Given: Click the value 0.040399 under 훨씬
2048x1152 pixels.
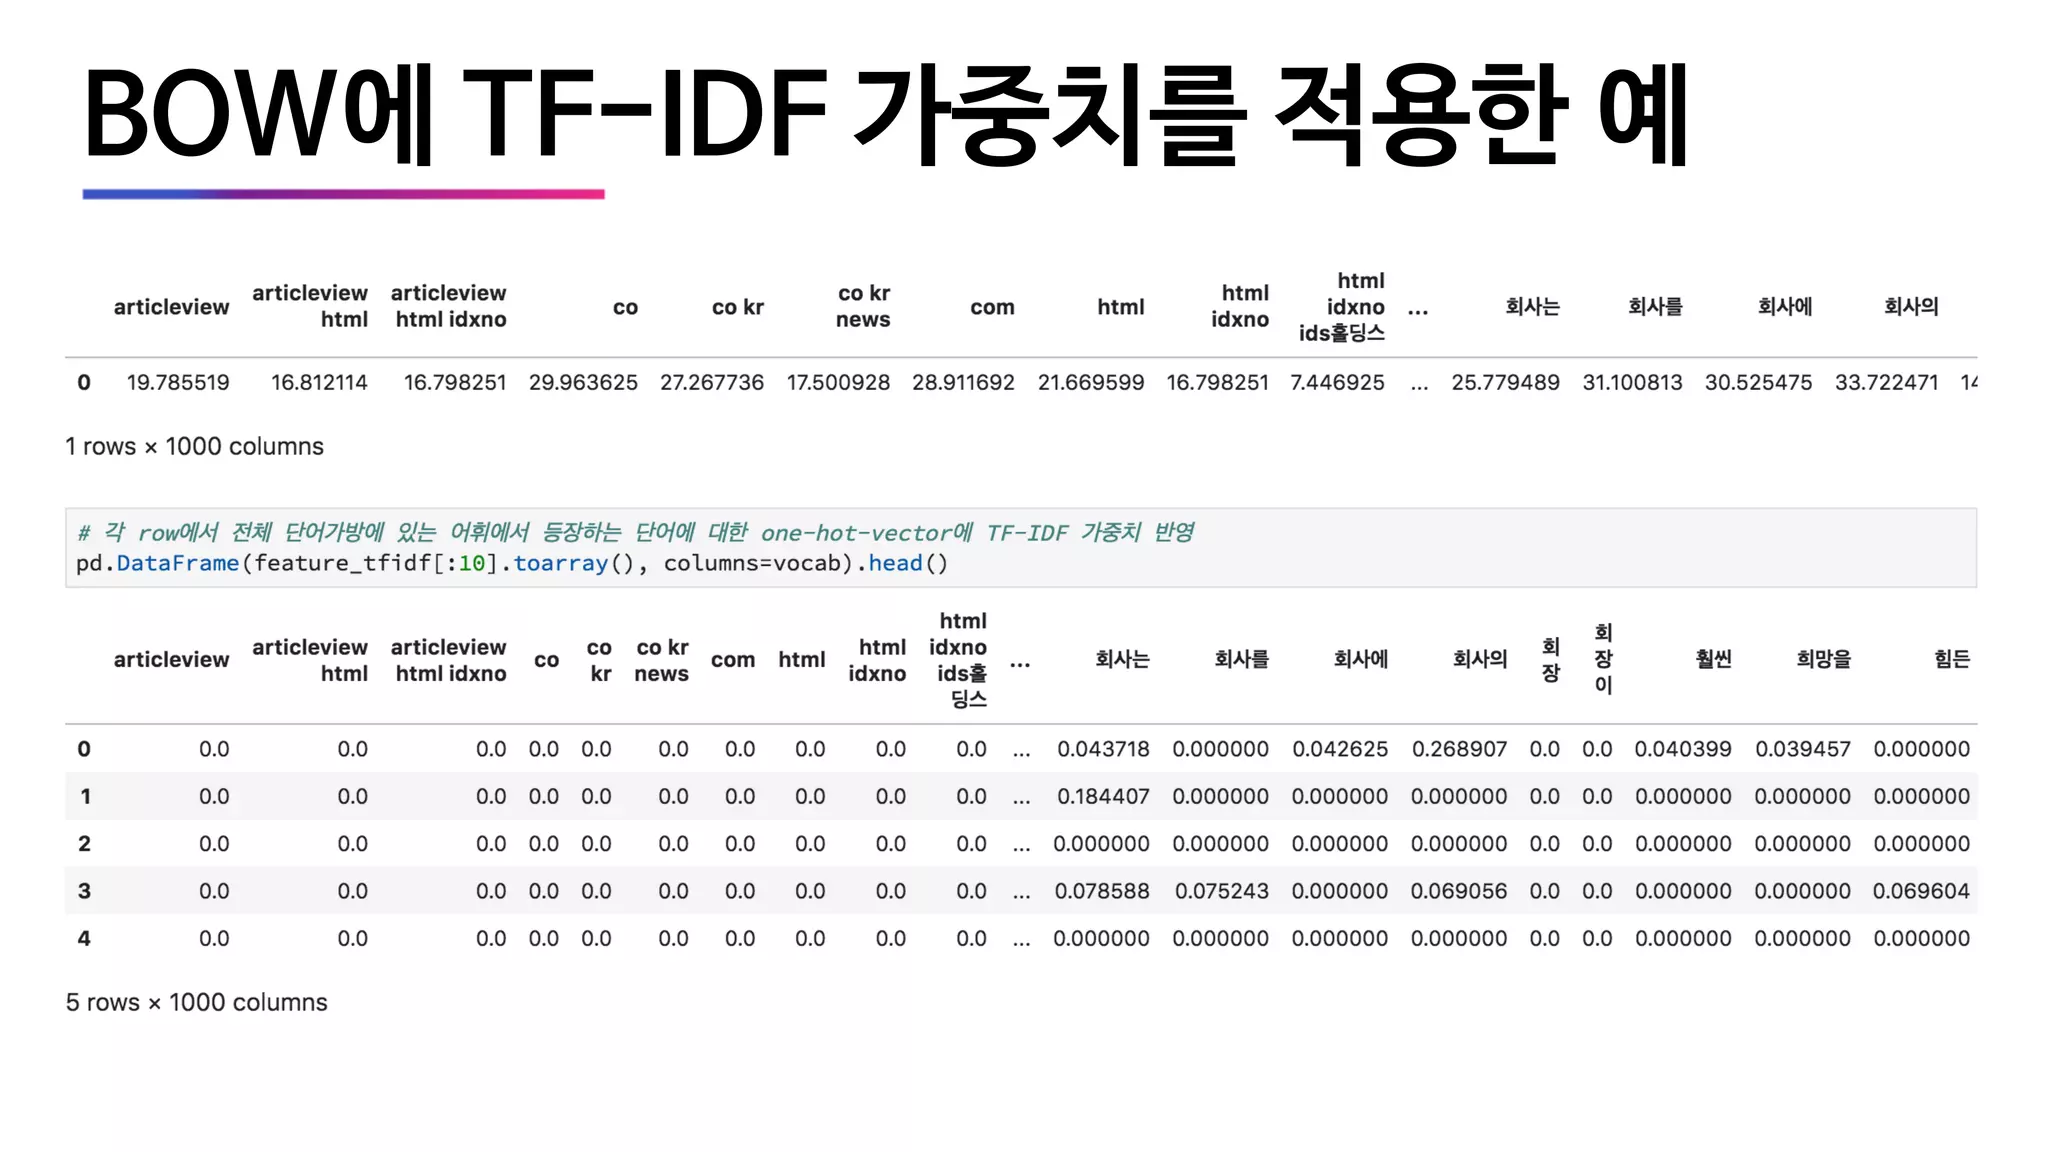Looking at the screenshot, I should [x=1683, y=749].
